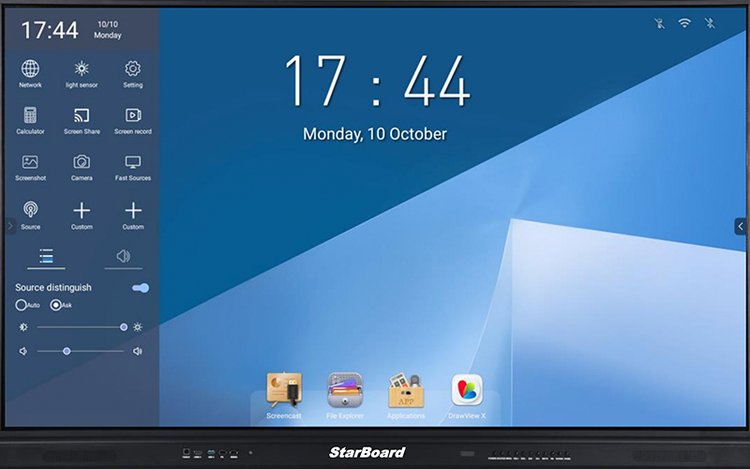Open the Camera
Screen dimensions: 750x469
(x=82, y=167)
